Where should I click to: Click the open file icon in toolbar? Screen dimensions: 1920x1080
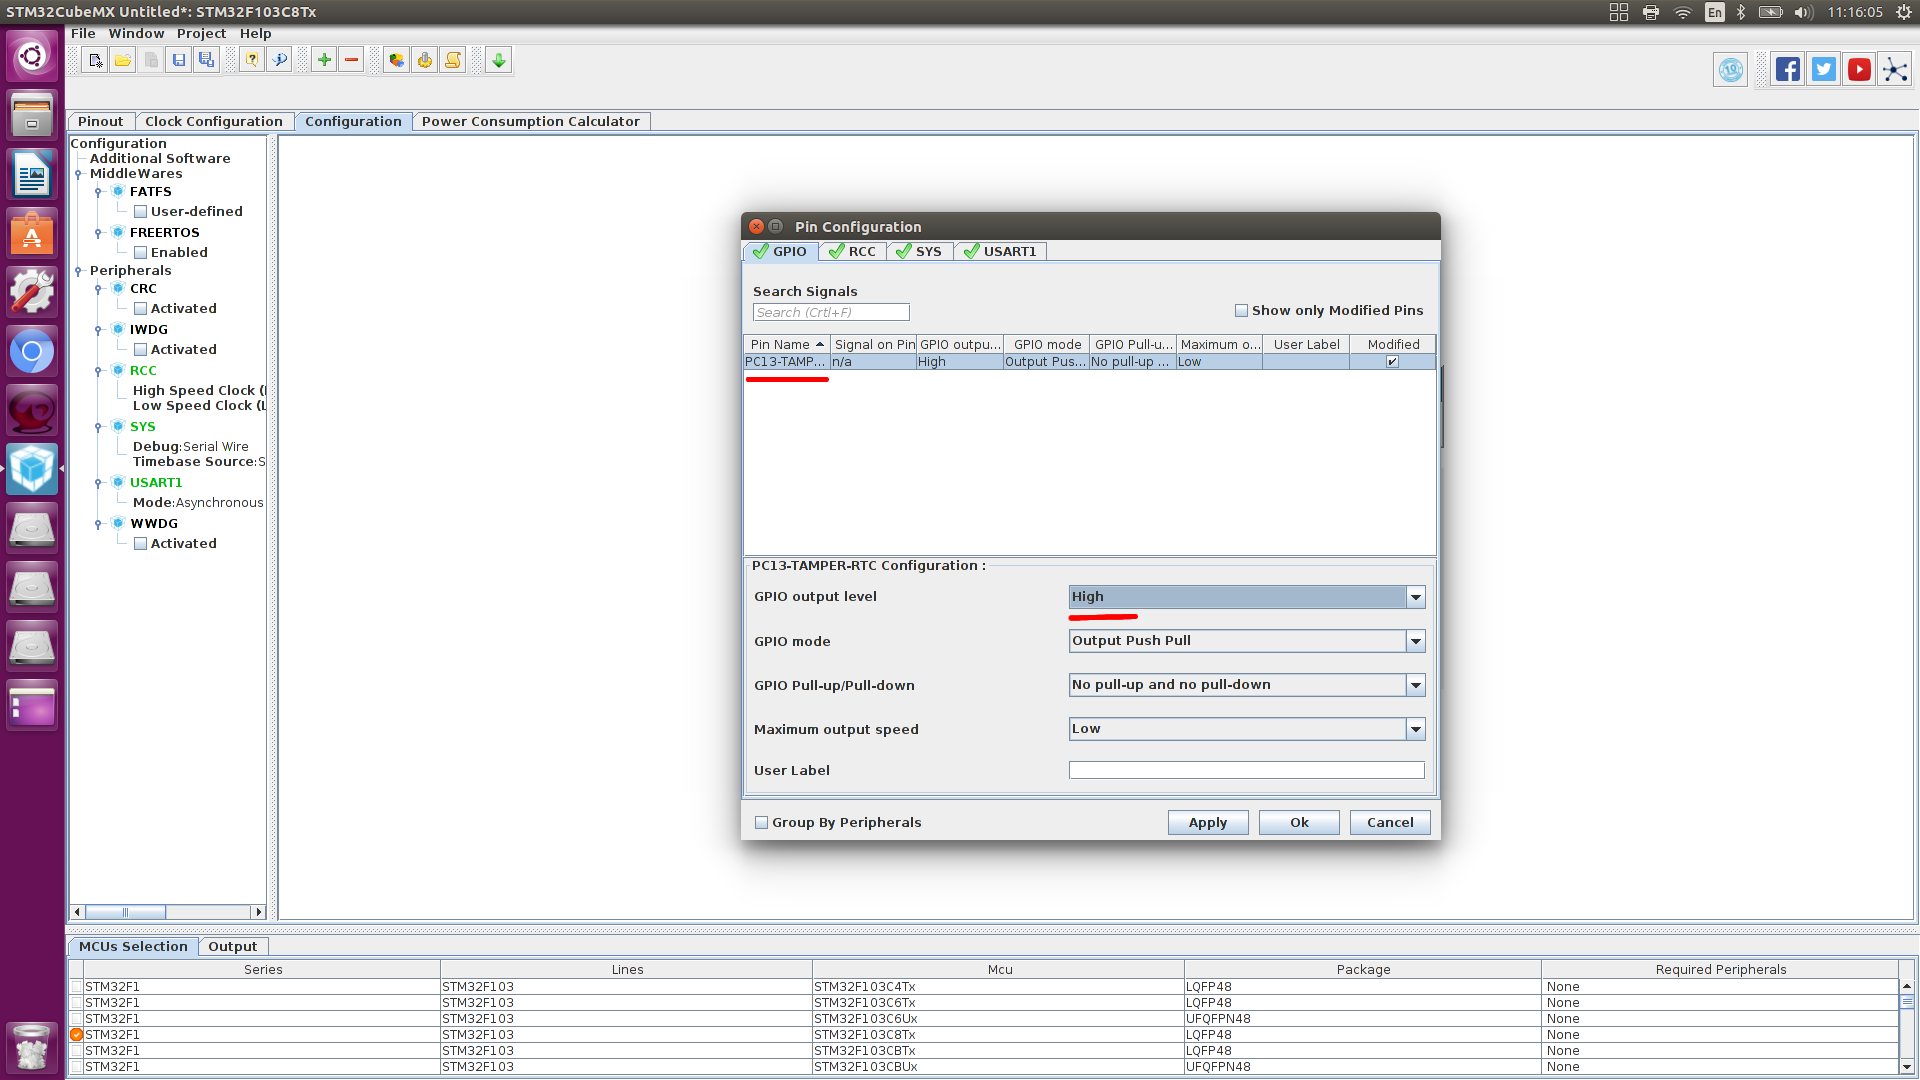pyautogui.click(x=123, y=59)
